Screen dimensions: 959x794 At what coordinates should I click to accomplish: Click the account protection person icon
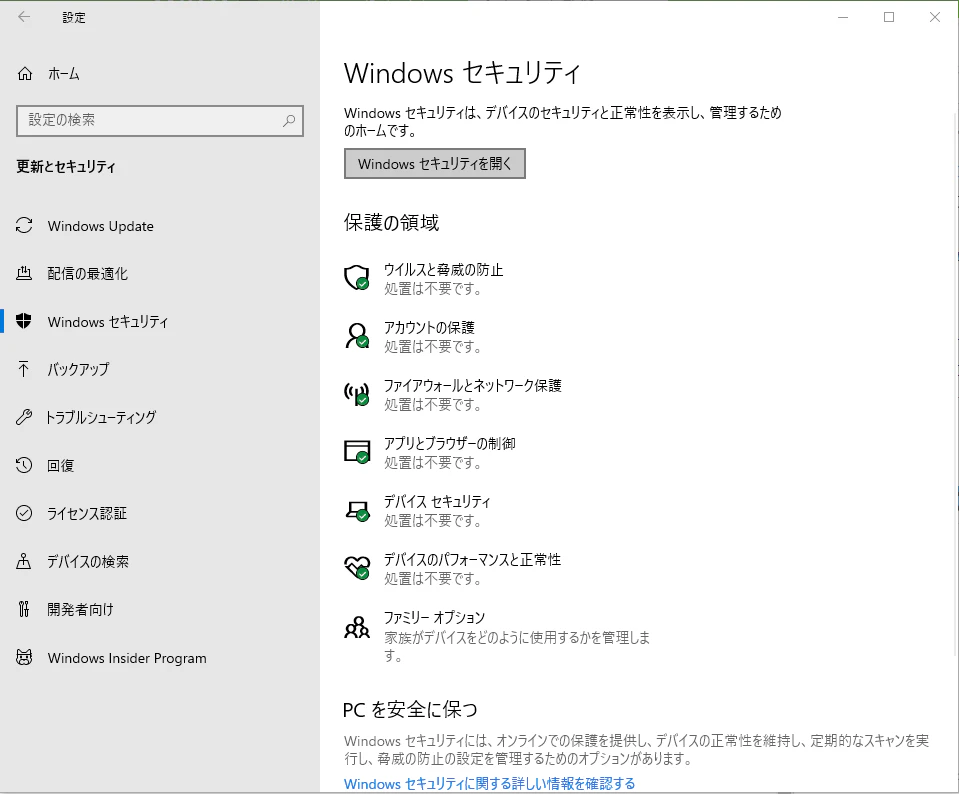tap(357, 335)
